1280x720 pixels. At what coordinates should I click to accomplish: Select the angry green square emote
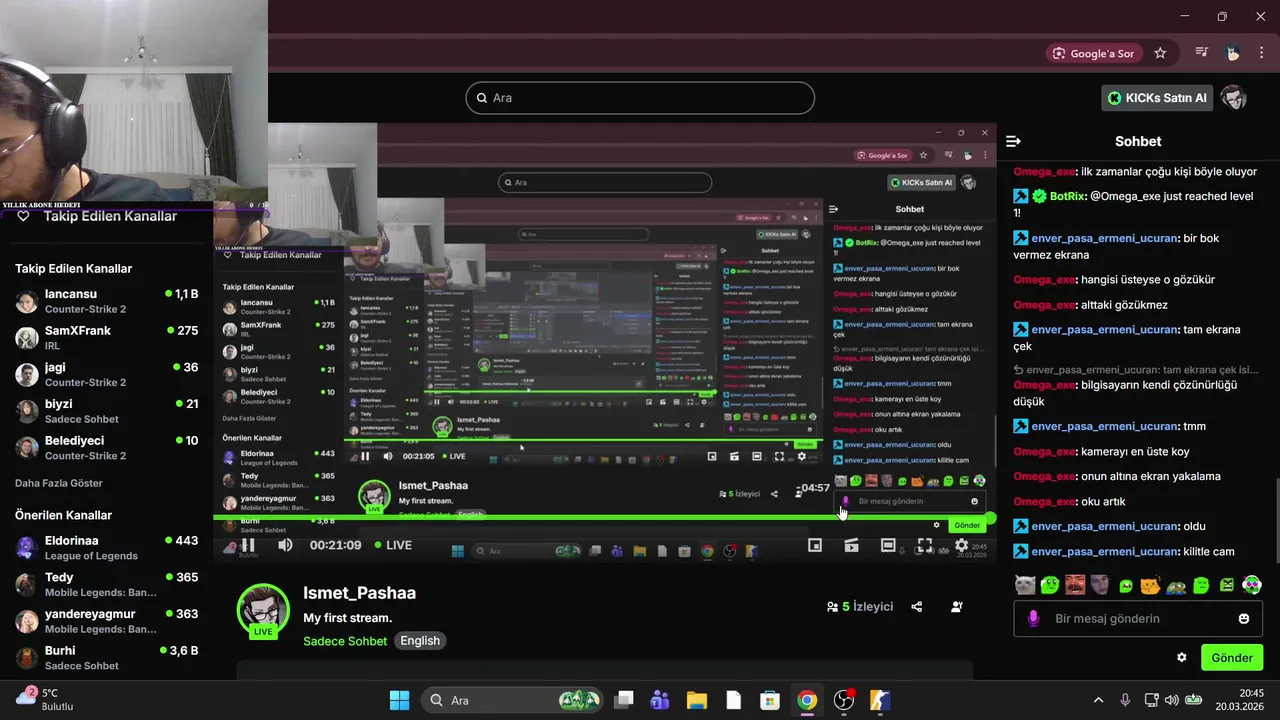(x=1227, y=585)
